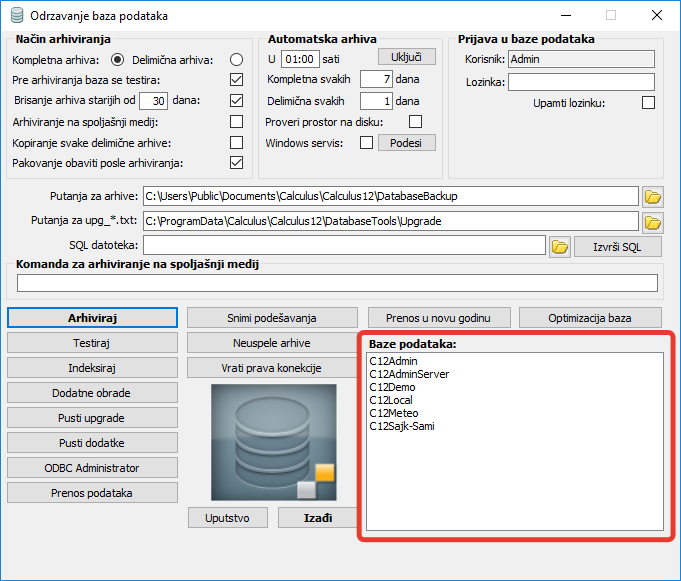Select Kompletna arhiva radio button

tap(118, 60)
